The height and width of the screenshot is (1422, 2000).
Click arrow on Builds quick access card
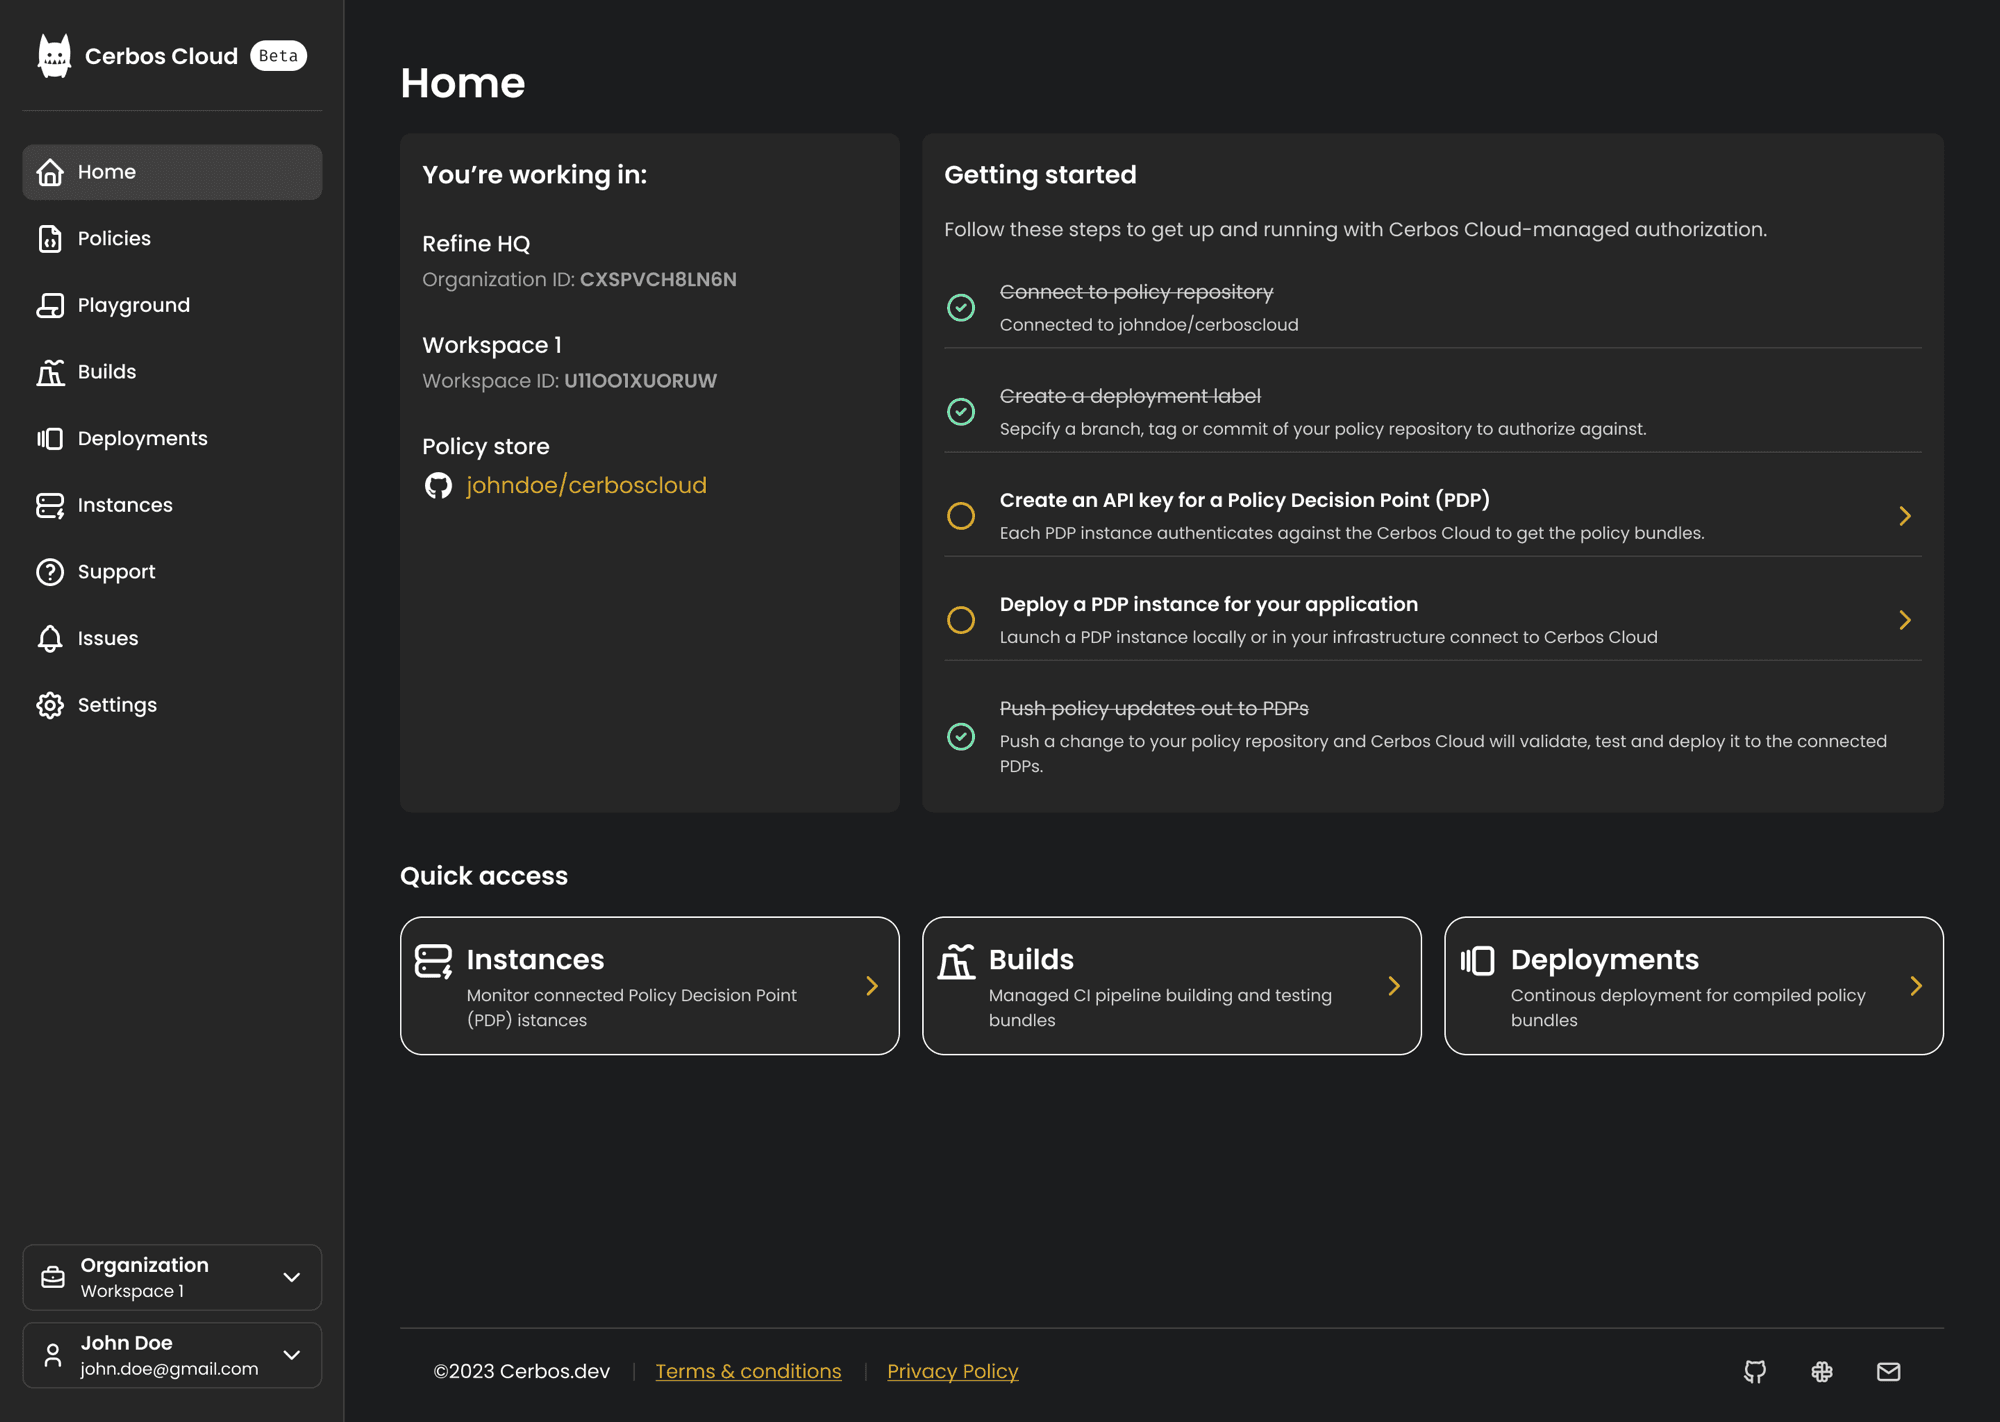[1394, 986]
